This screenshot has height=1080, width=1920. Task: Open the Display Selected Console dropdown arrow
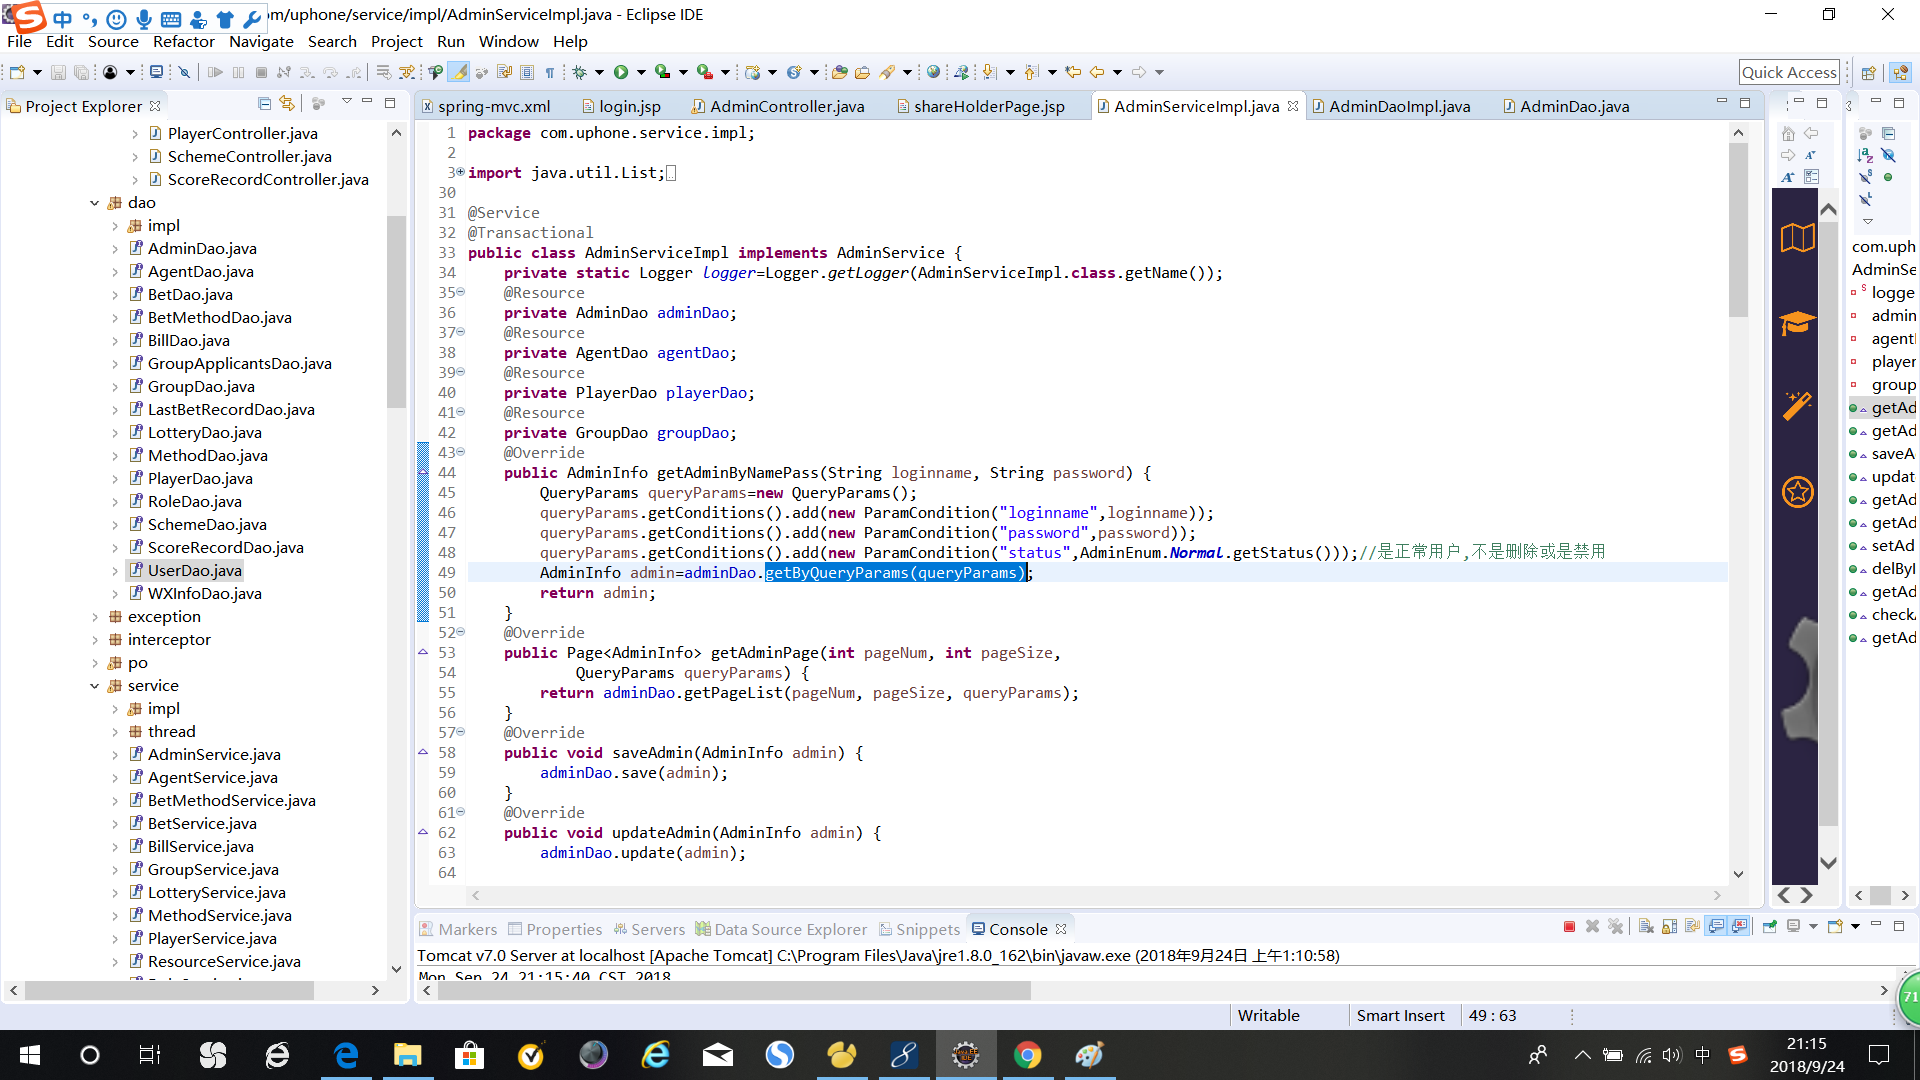[x=1813, y=927]
